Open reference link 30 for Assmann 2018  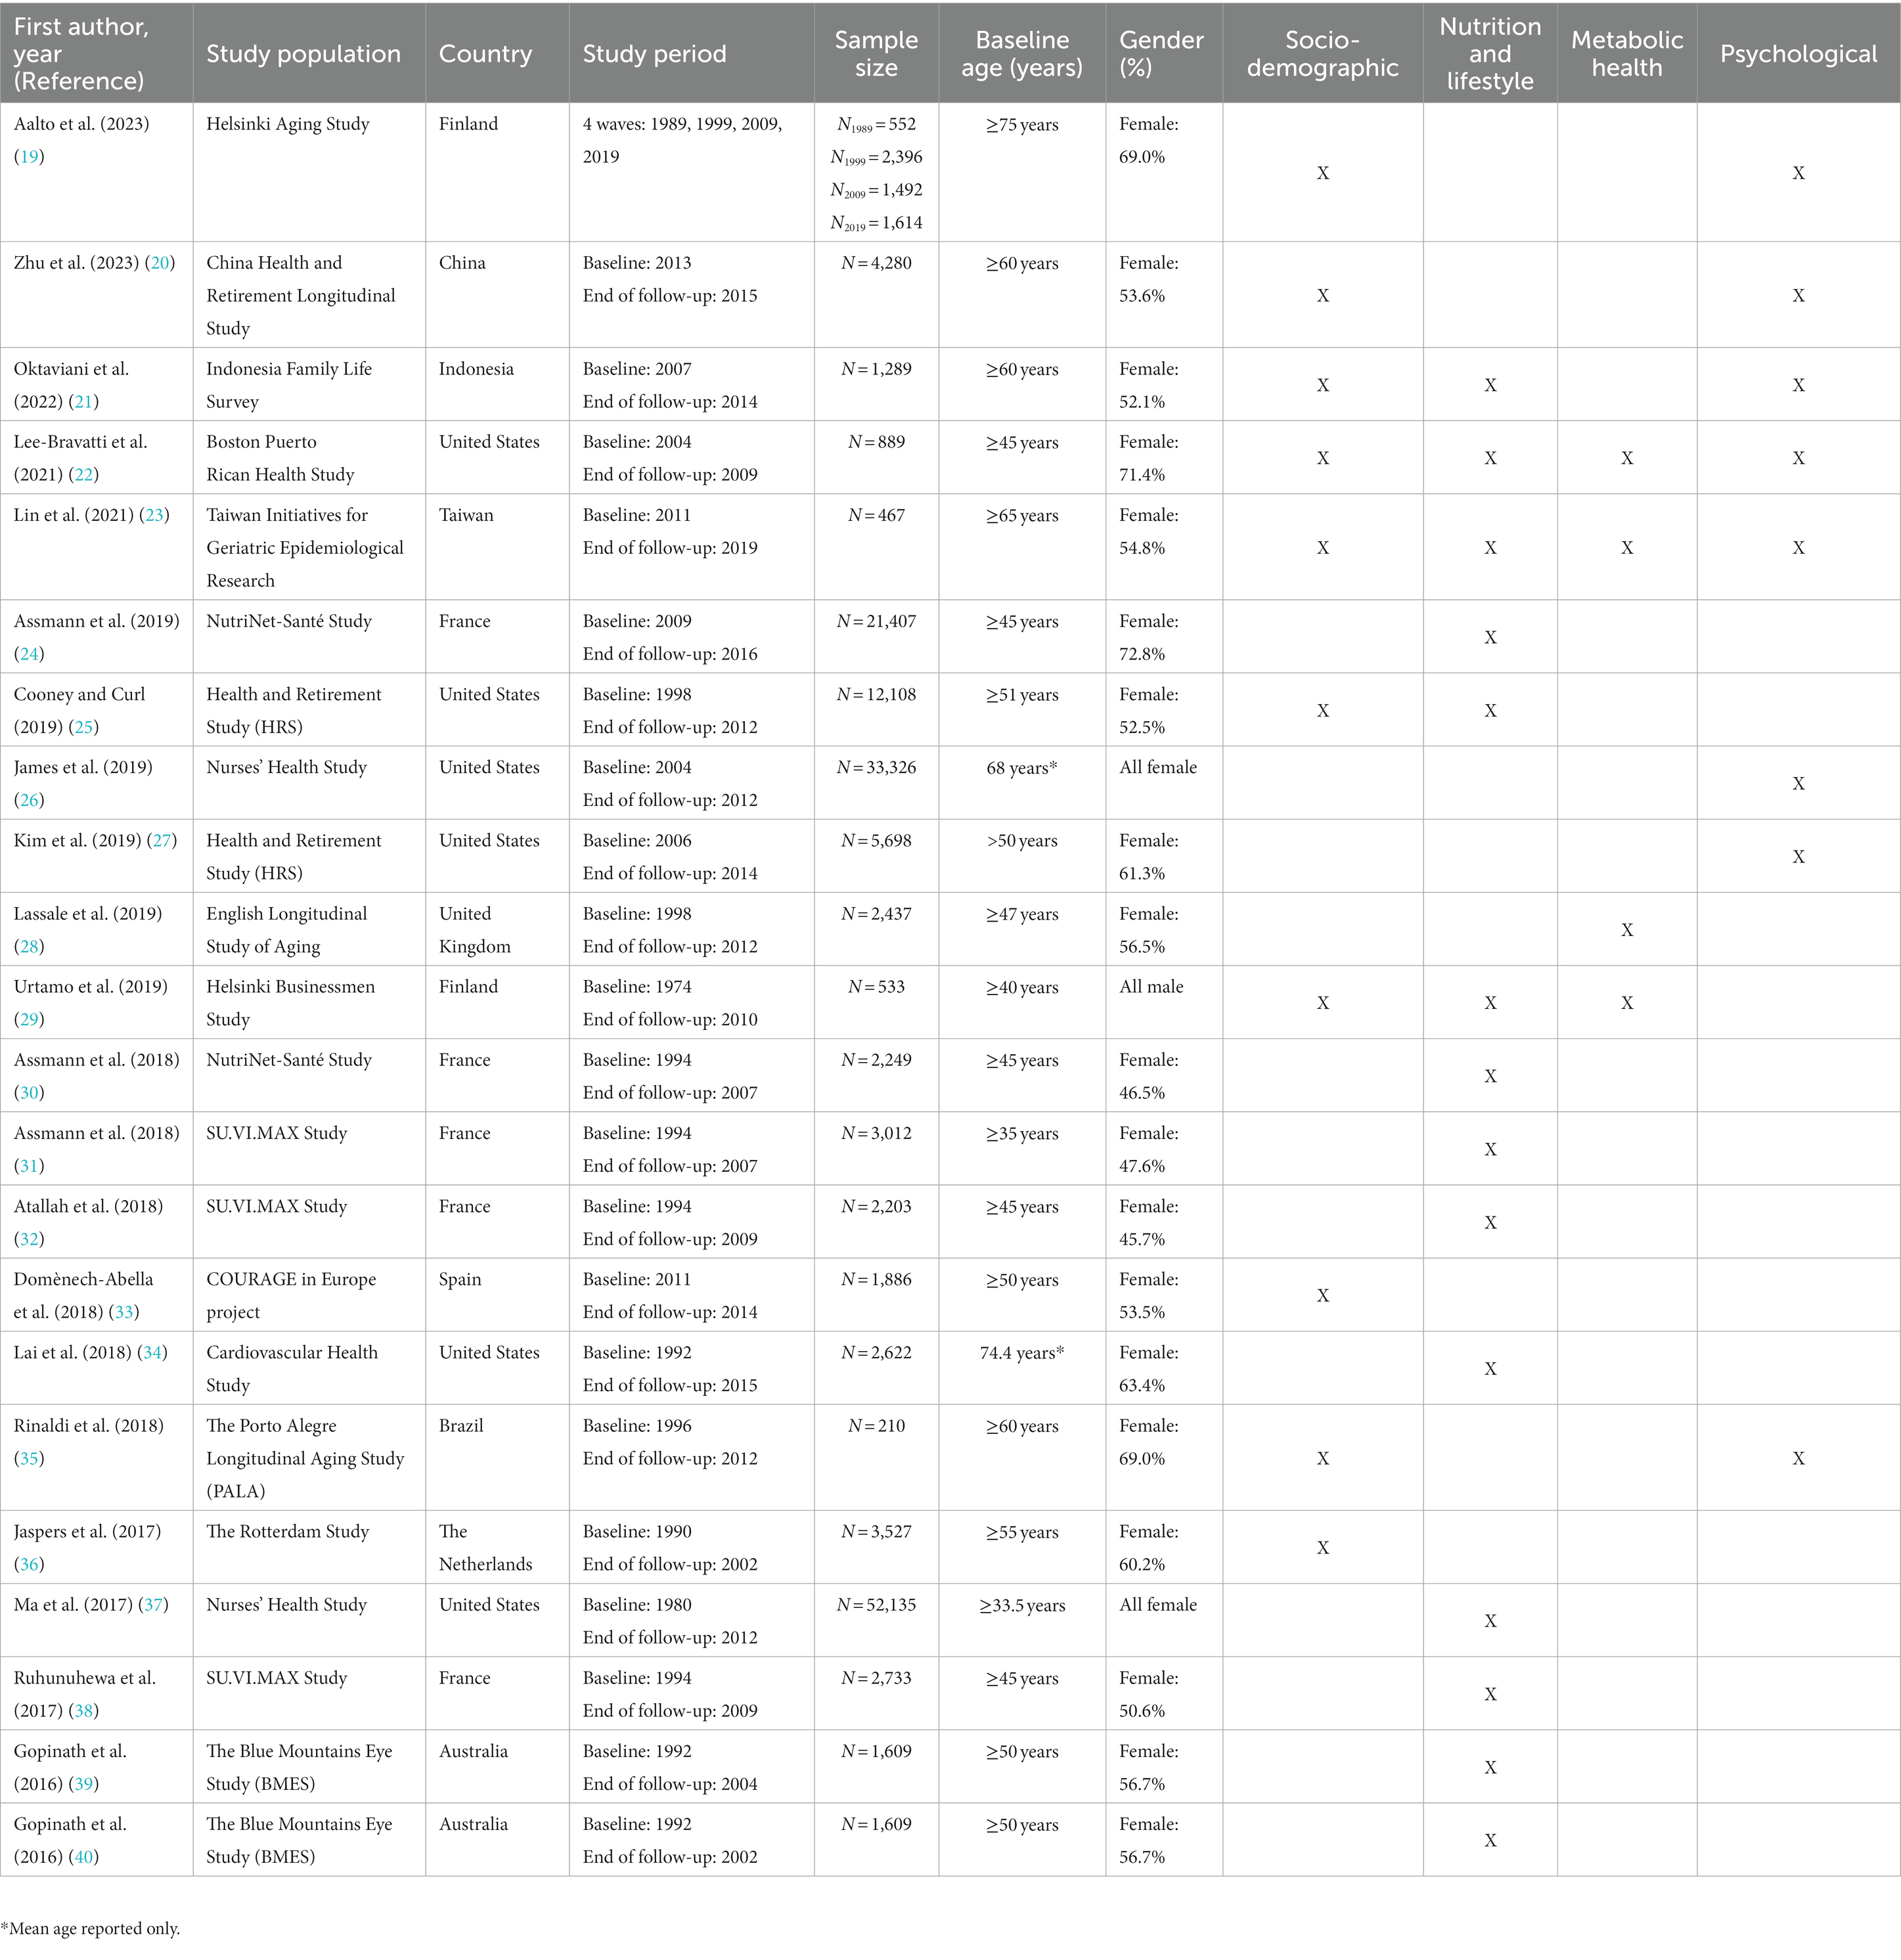click(29, 1093)
